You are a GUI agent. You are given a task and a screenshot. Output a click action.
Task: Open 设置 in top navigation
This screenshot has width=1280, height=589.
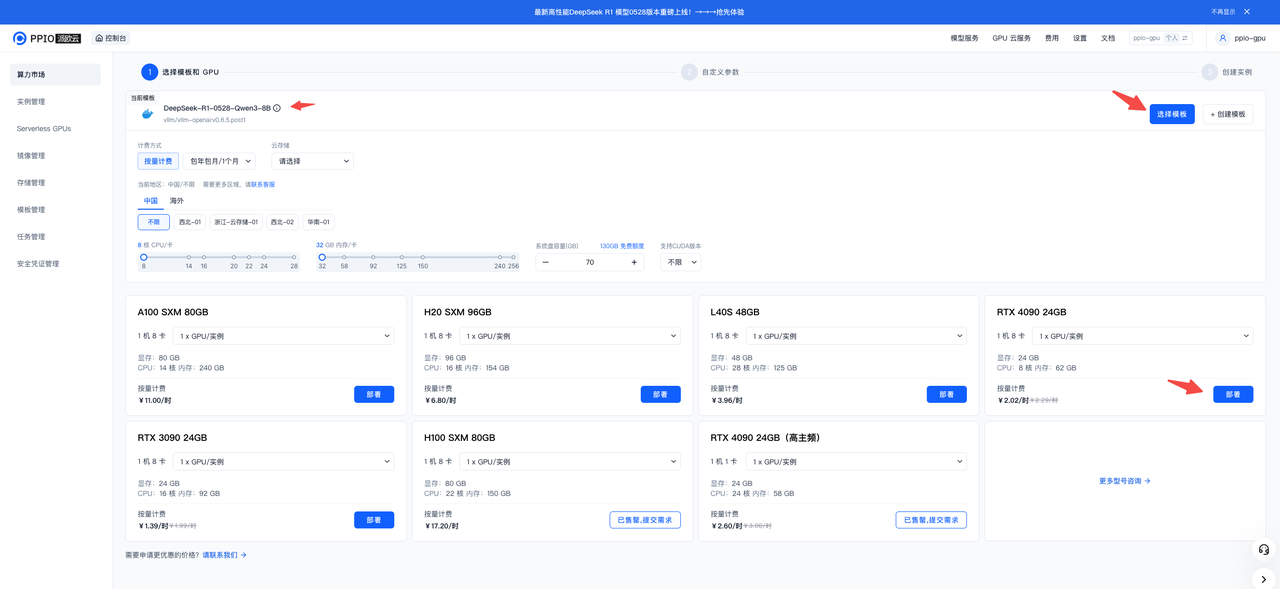pyautogui.click(x=1080, y=38)
